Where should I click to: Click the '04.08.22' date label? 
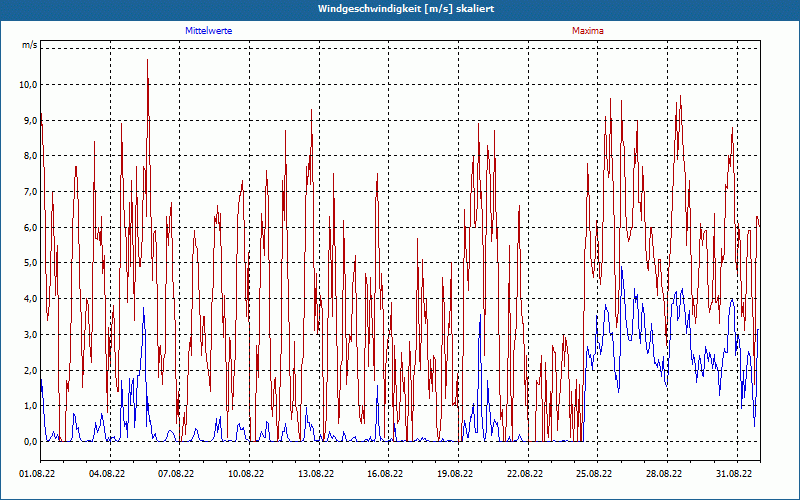(107, 474)
